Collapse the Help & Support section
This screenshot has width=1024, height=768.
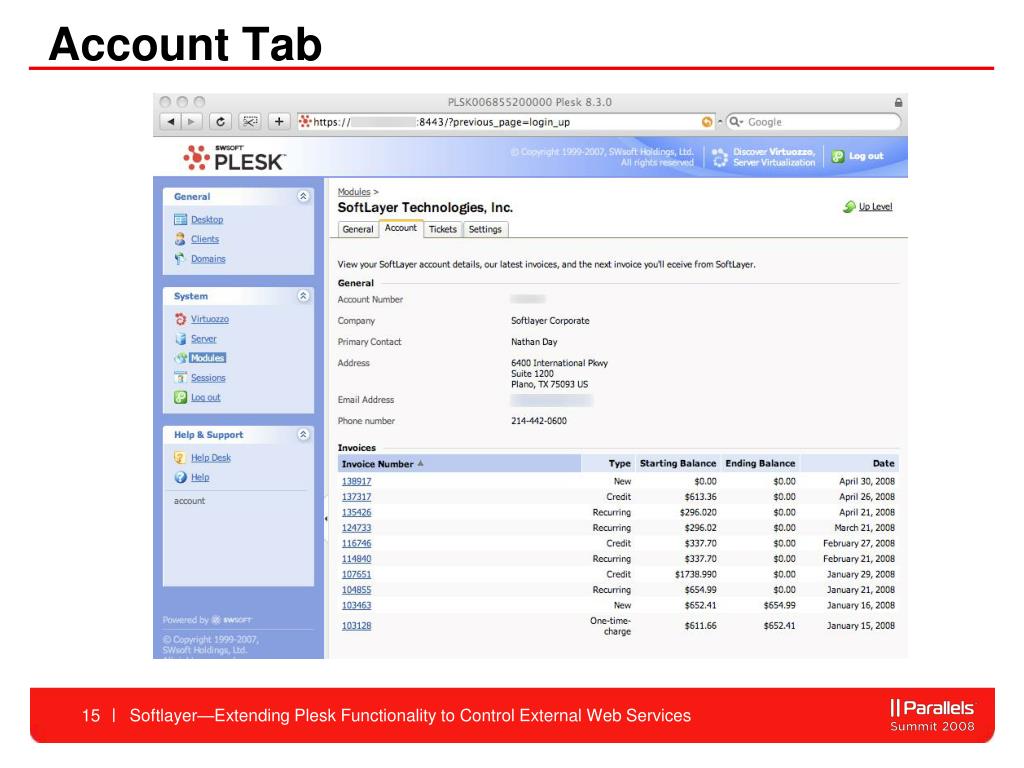(303, 434)
